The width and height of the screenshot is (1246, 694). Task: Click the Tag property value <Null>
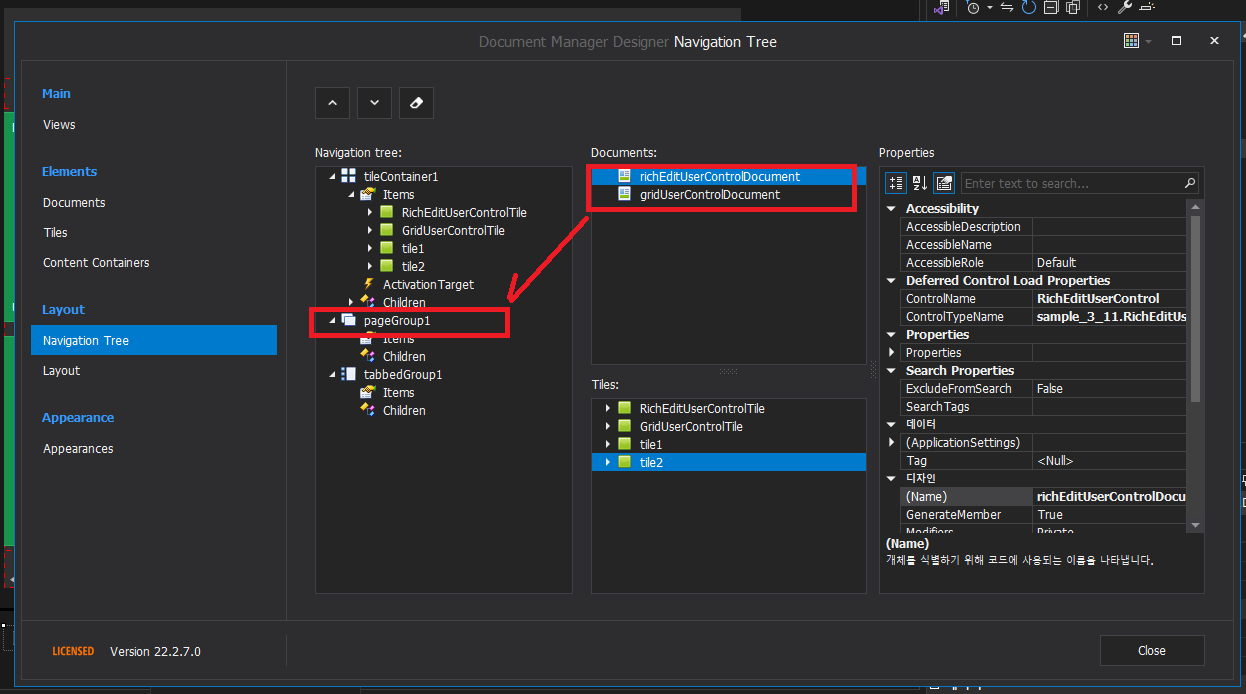pos(1056,460)
